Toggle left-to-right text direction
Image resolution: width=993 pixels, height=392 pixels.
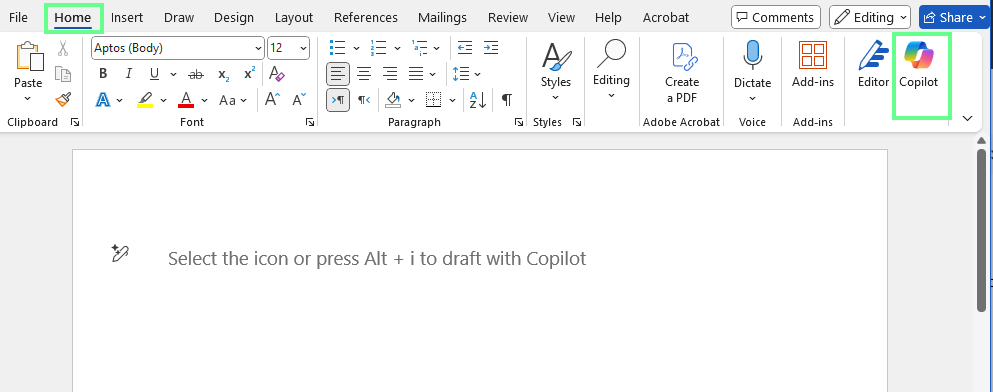pyautogui.click(x=338, y=99)
